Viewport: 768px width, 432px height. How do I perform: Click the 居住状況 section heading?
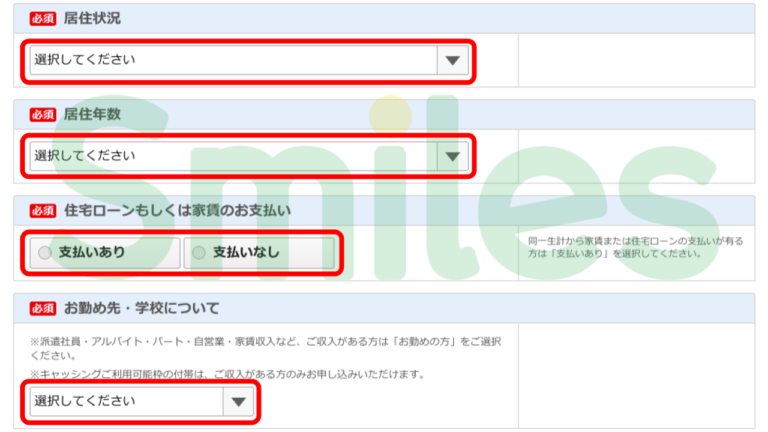(92, 19)
